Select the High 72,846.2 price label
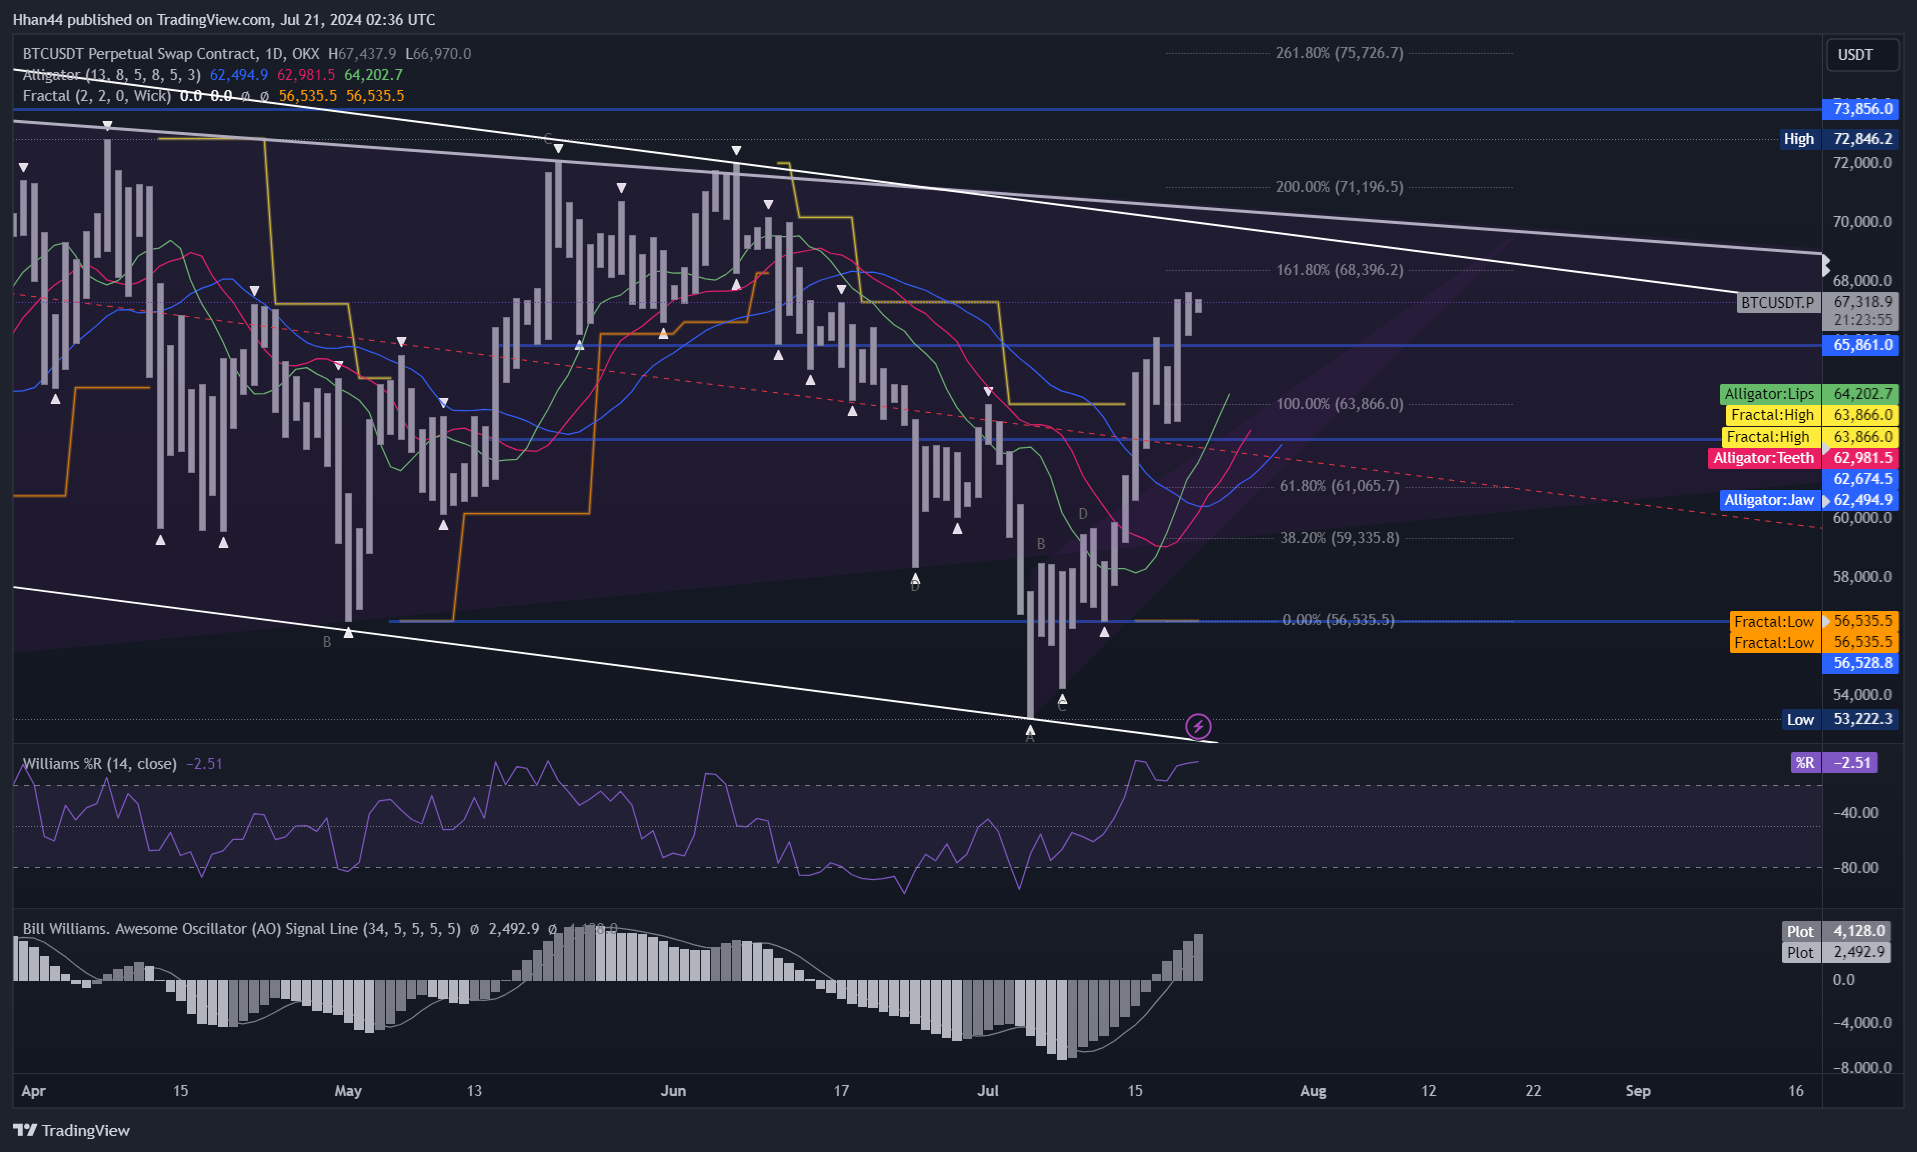The image size is (1917, 1152). (1838, 139)
